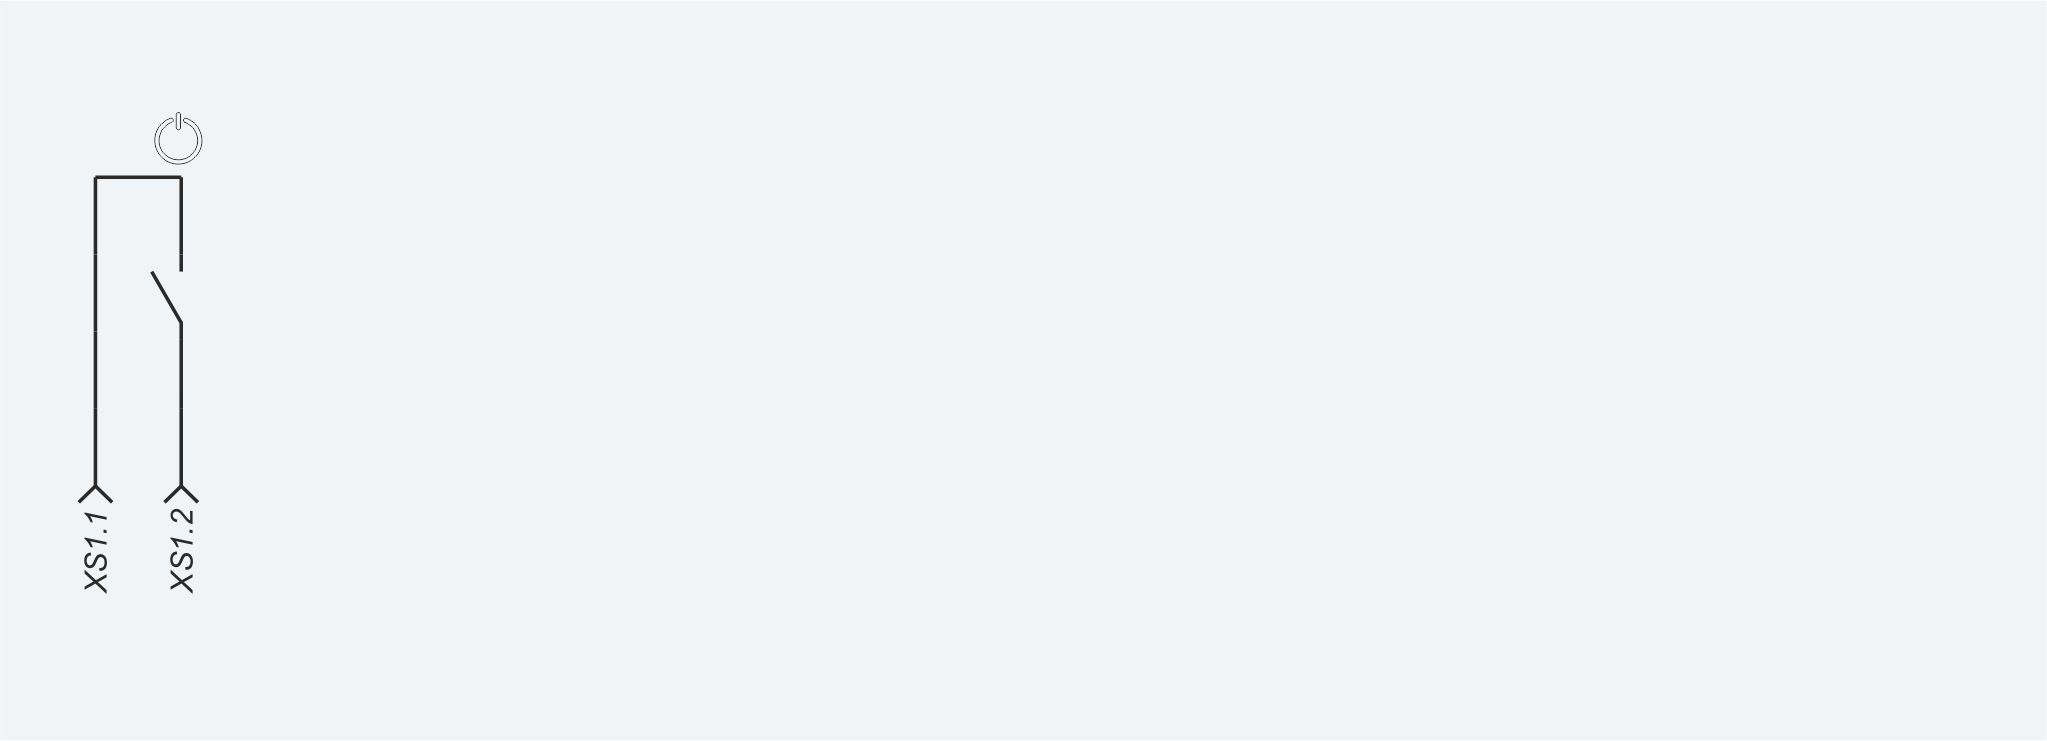Click the top-right wire corner below power icon
This screenshot has width=2047, height=741.
pos(181,177)
